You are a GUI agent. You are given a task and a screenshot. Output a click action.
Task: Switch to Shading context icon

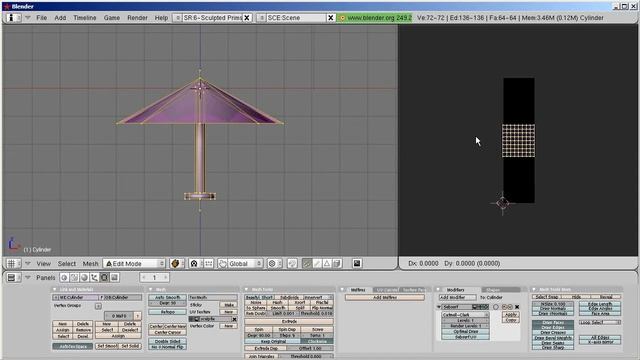pos(84,278)
